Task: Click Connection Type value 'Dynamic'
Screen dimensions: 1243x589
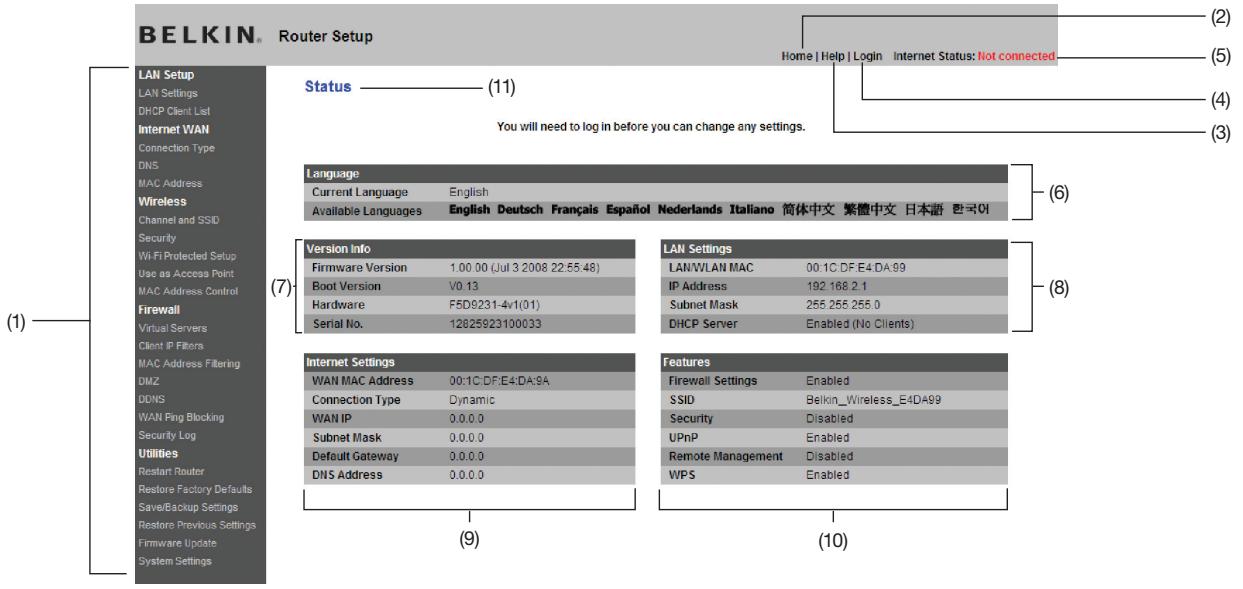Action: (x=473, y=400)
